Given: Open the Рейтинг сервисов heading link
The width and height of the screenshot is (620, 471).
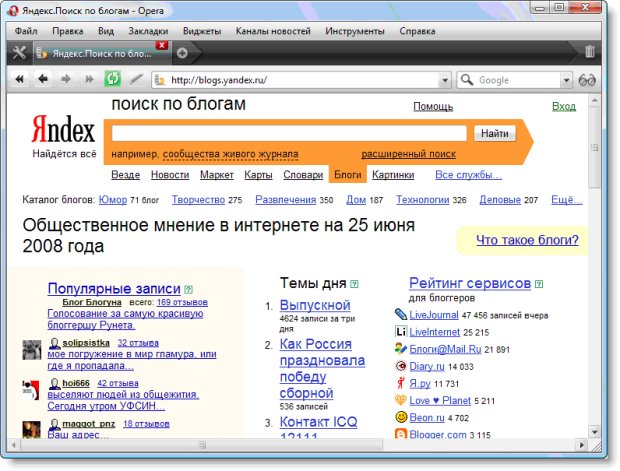Looking at the screenshot, I should [470, 283].
